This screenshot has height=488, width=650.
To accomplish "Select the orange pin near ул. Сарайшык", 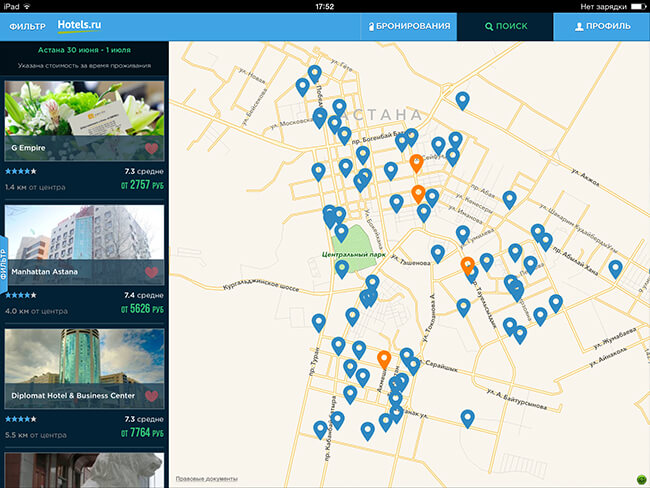I will click(384, 358).
